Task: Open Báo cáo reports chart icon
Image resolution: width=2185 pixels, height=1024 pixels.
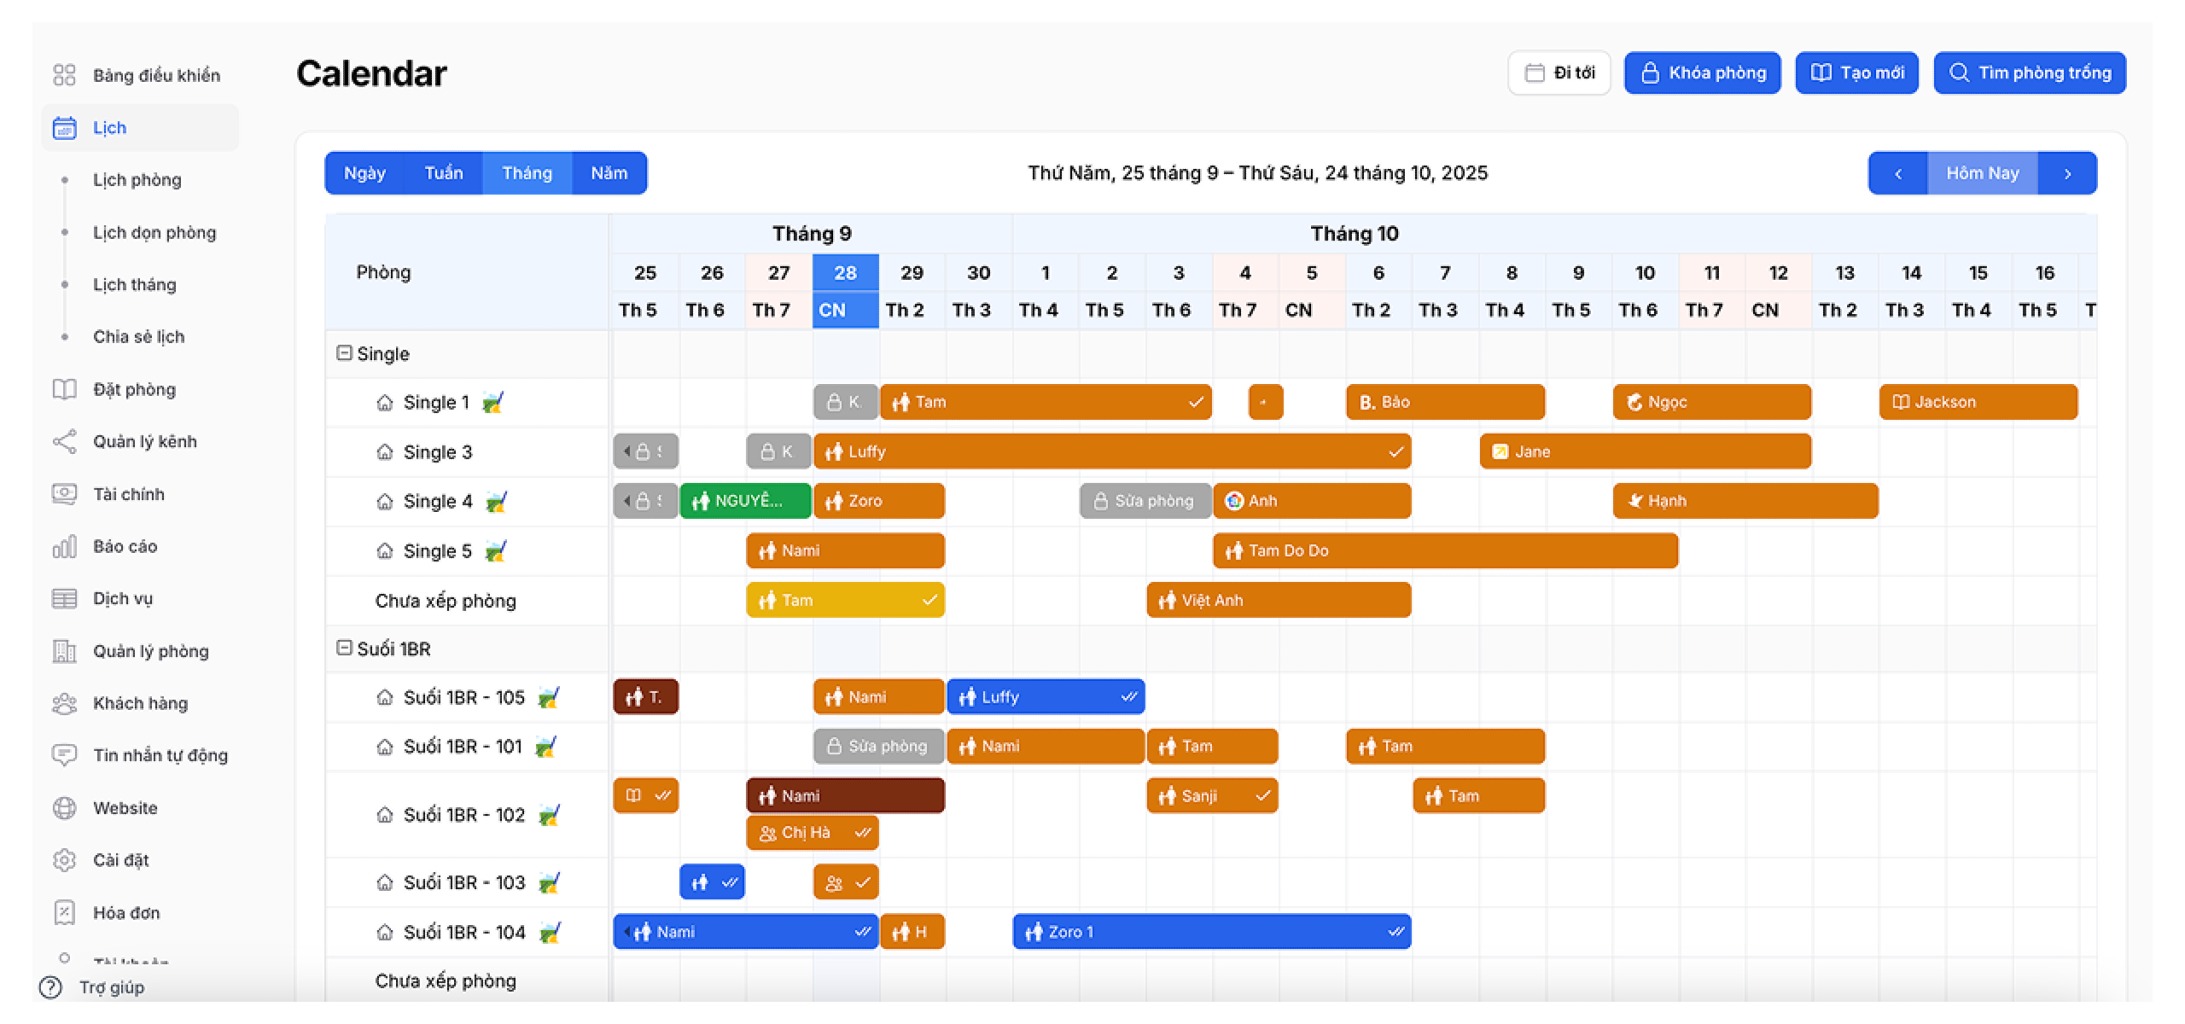Action: (x=64, y=546)
